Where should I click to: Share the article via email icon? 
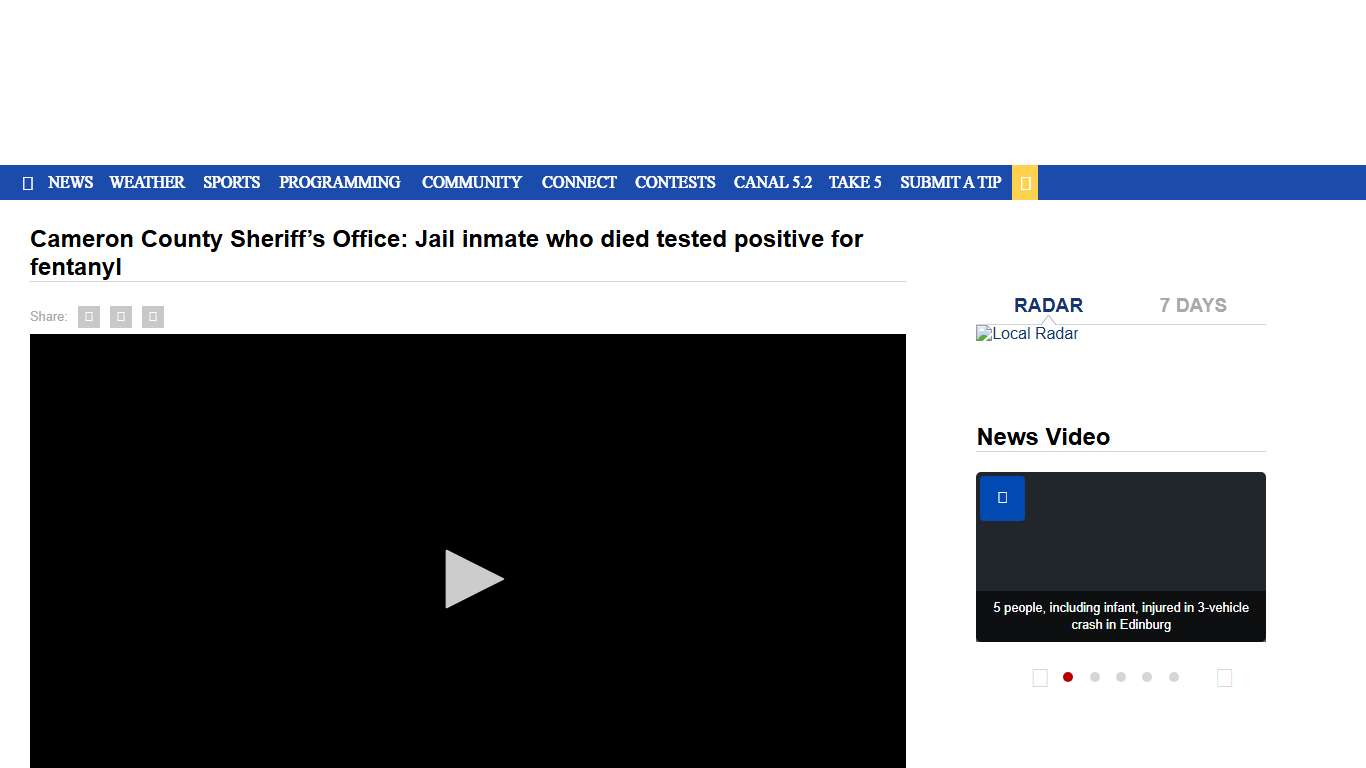[x=152, y=316]
